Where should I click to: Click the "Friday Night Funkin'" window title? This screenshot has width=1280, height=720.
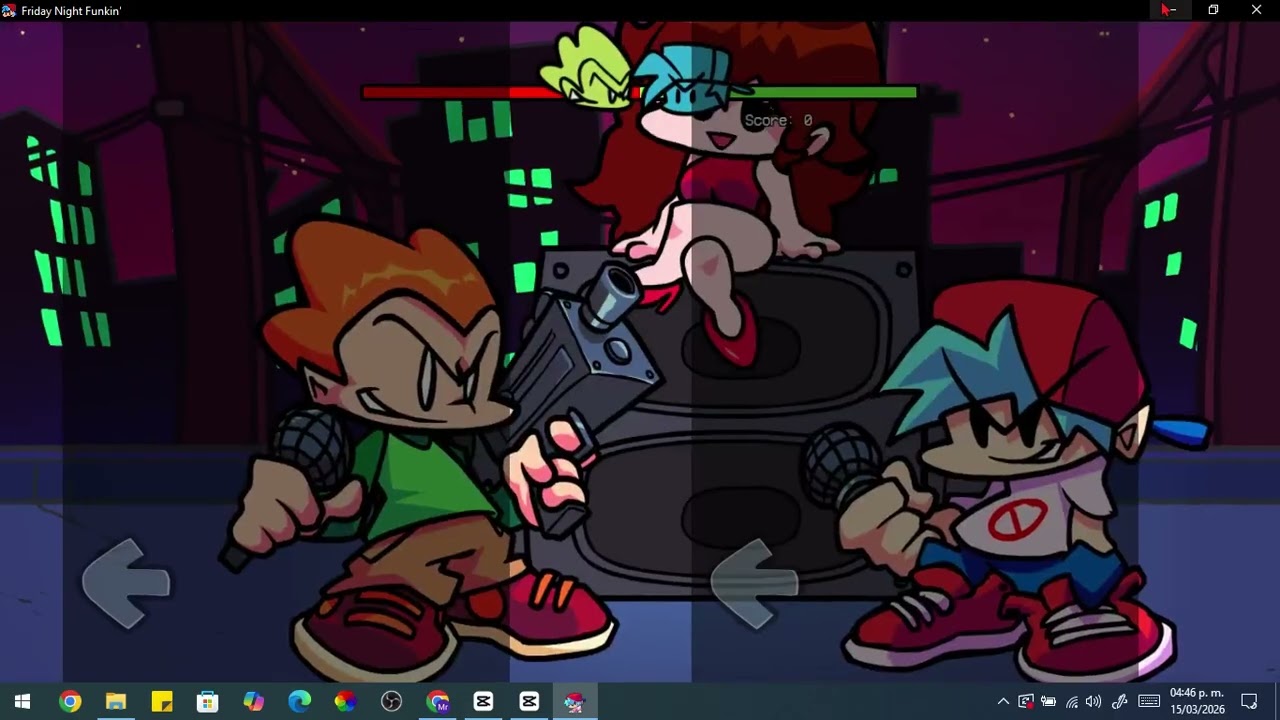coord(71,11)
